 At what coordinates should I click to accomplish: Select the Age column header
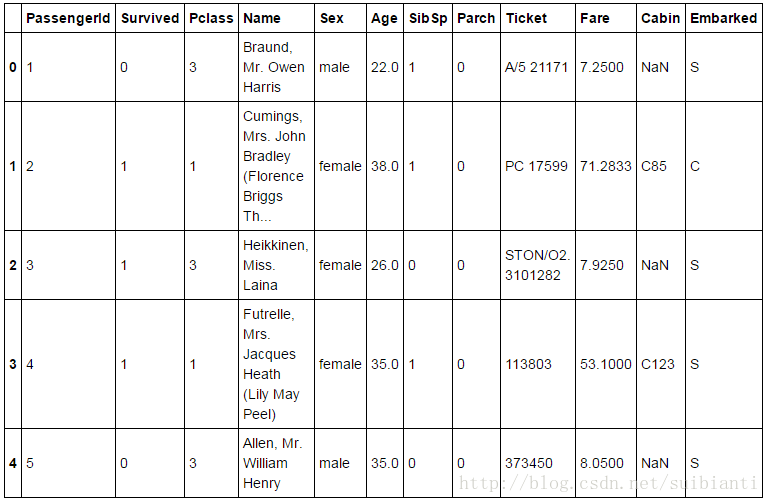(384, 18)
